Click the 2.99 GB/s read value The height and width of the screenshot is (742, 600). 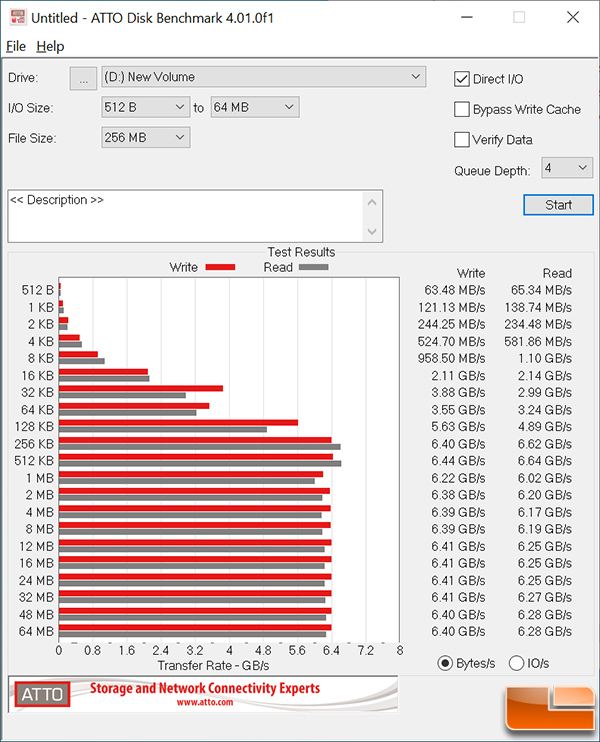545,392
